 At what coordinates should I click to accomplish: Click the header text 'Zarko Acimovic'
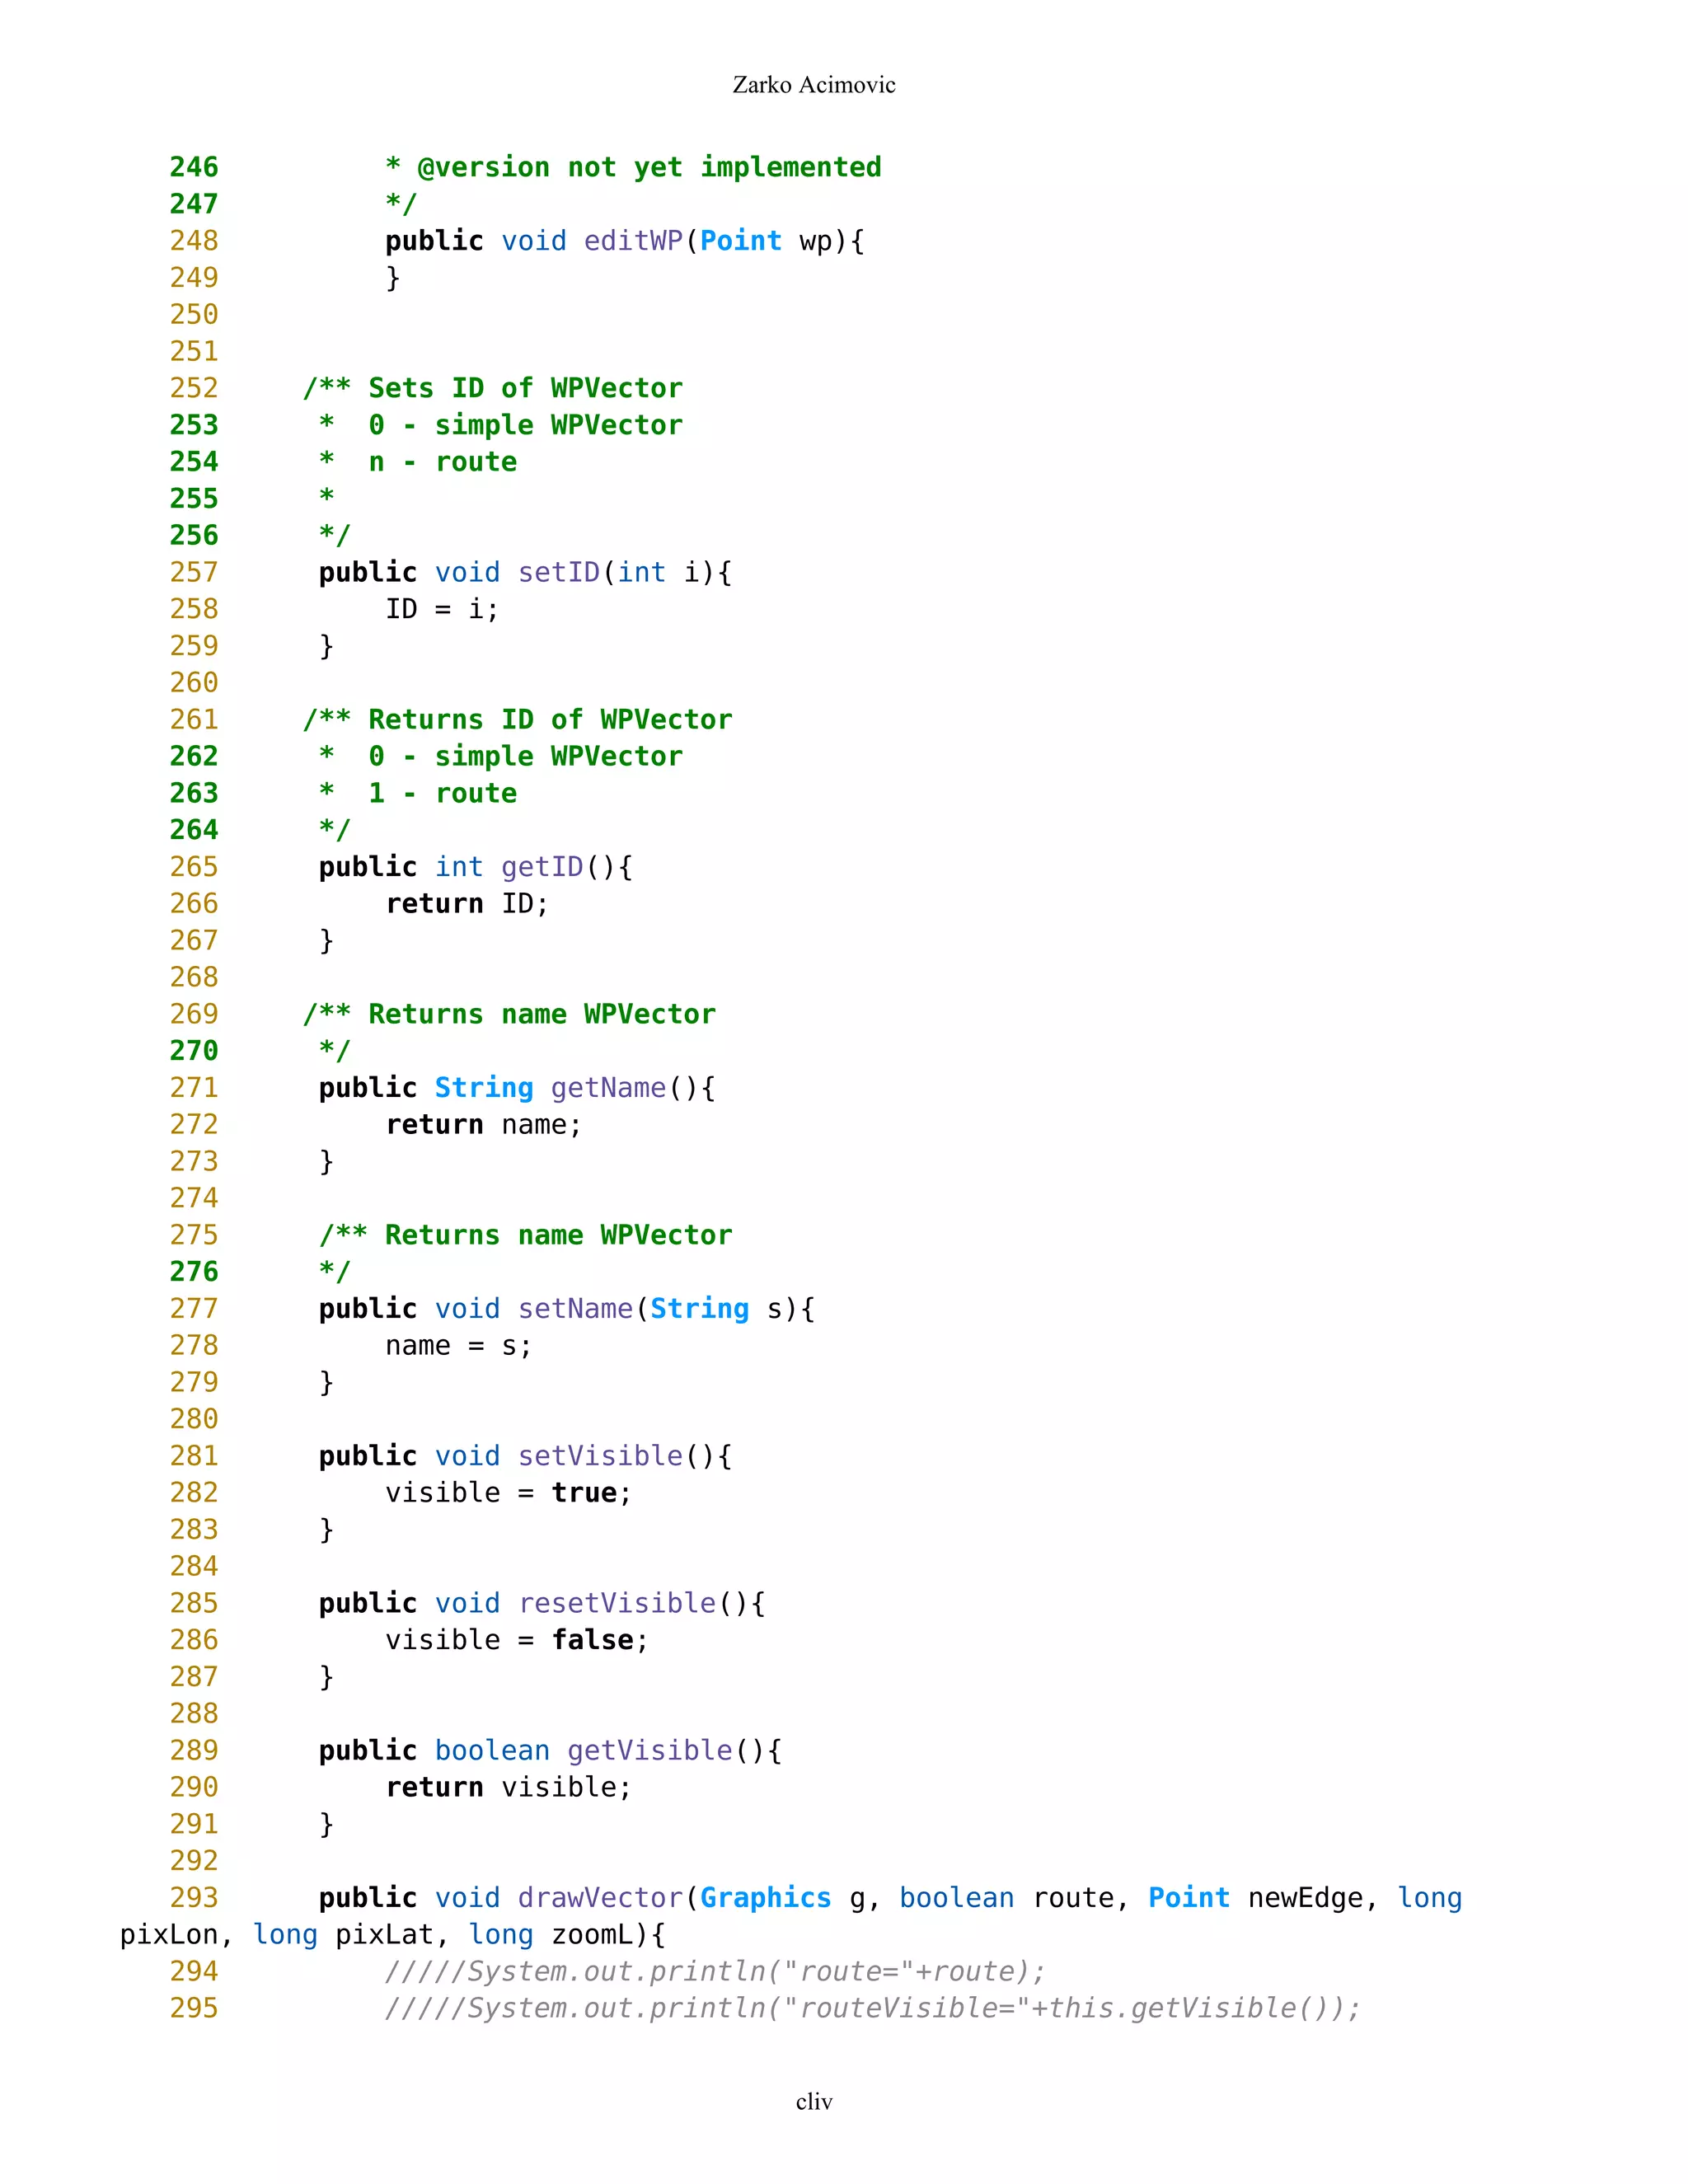[x=814, y=85]
